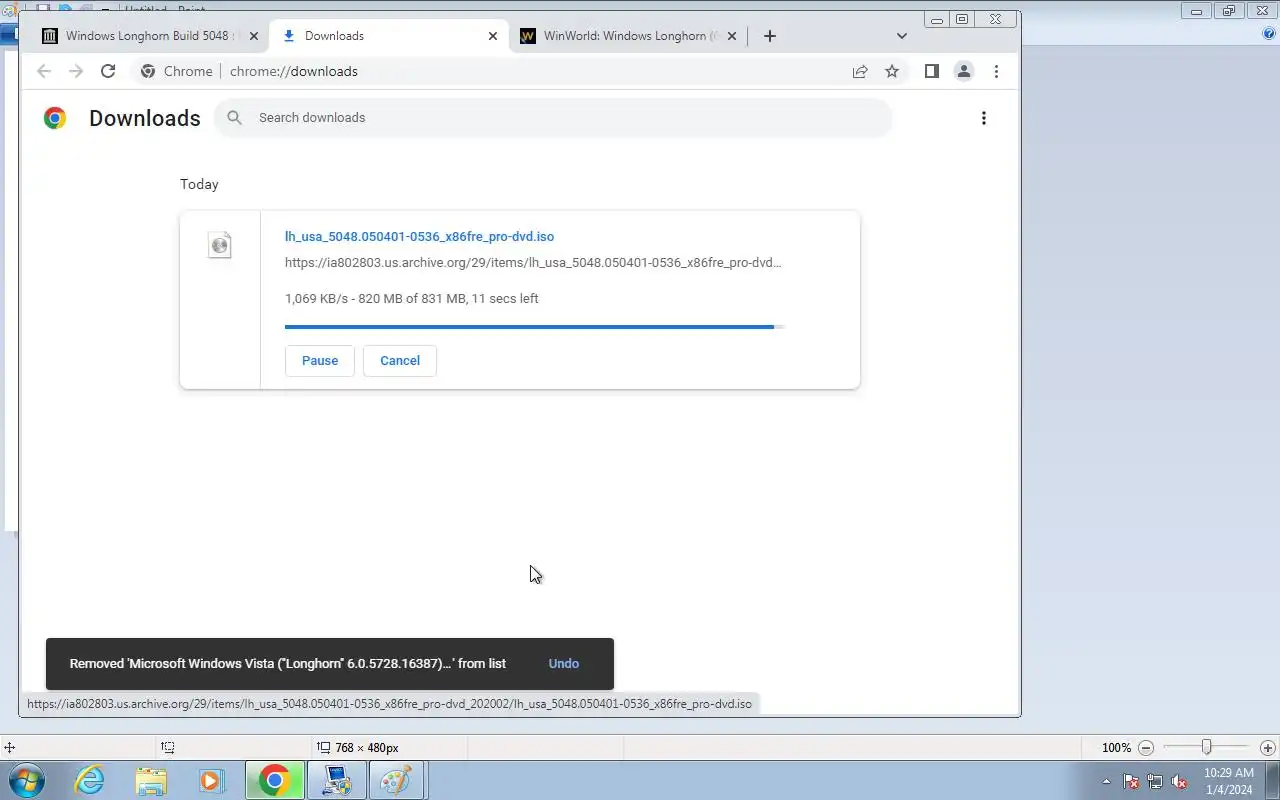Go back using Chrome's back arrow
Screen dimensions: 1280x800
43,71
